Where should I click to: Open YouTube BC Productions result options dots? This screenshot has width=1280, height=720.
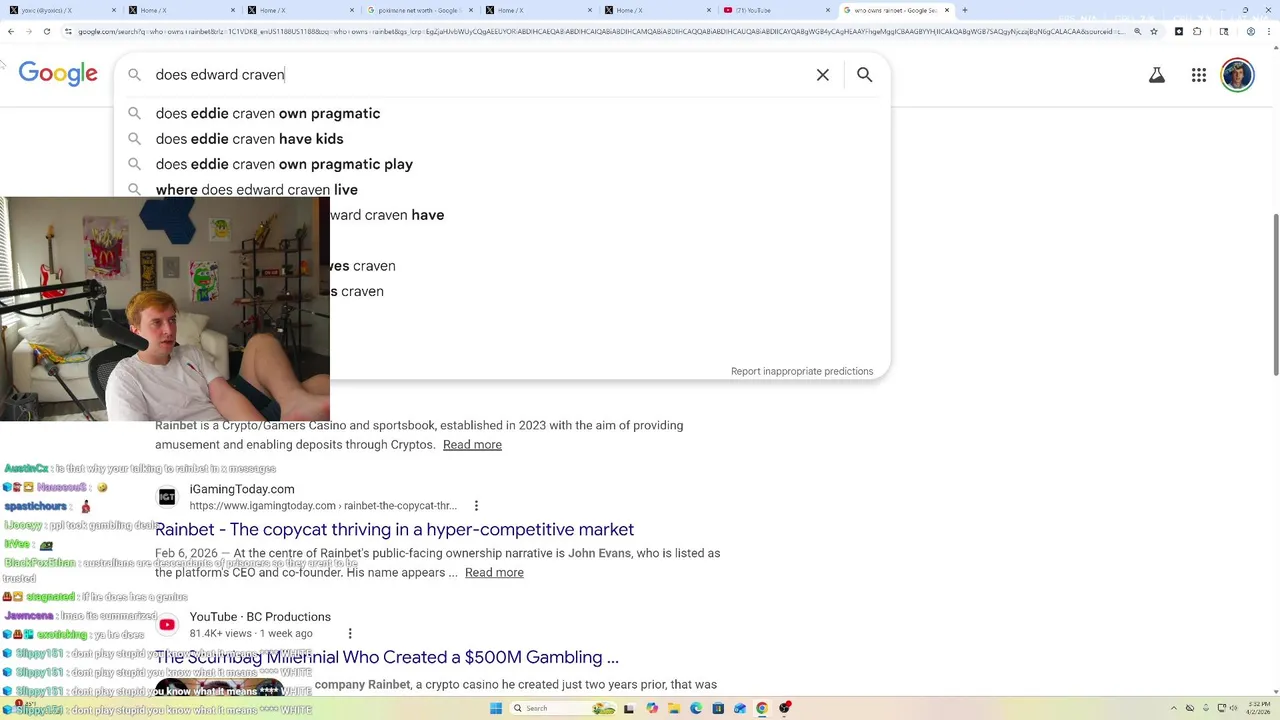pos(350,634)
